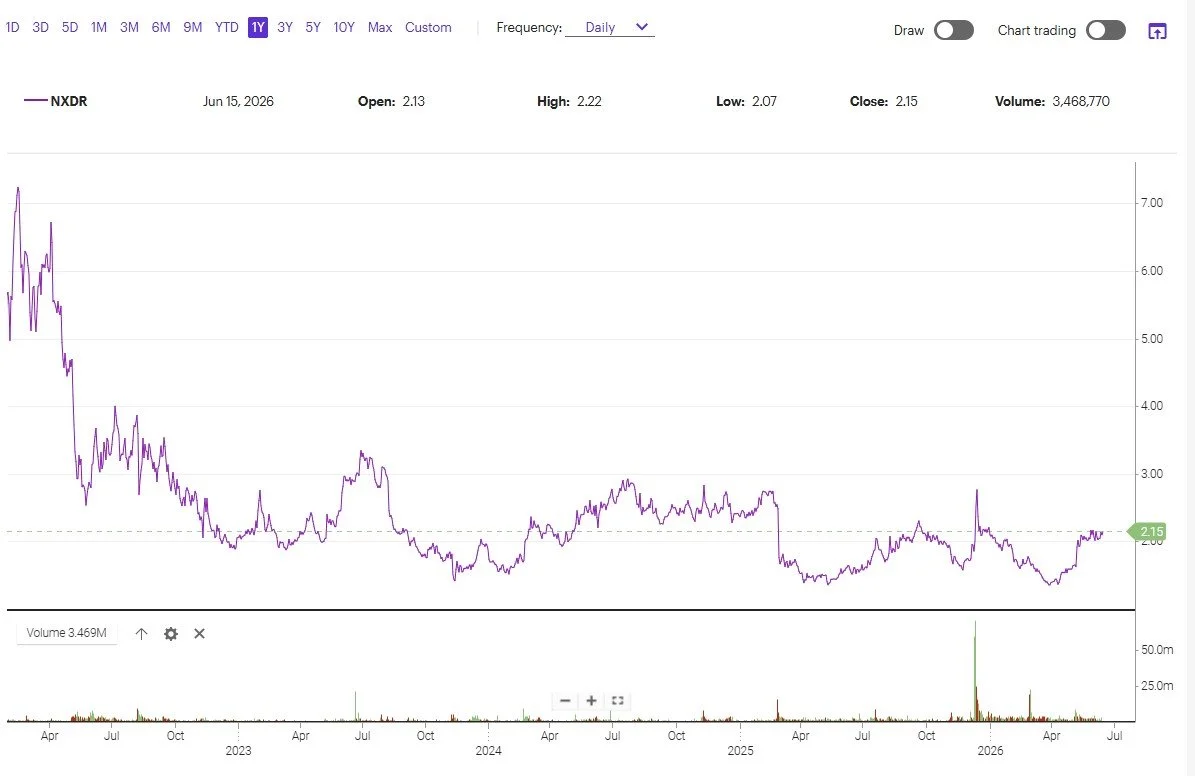Select the 1M time range

click(x=99, y=27)
